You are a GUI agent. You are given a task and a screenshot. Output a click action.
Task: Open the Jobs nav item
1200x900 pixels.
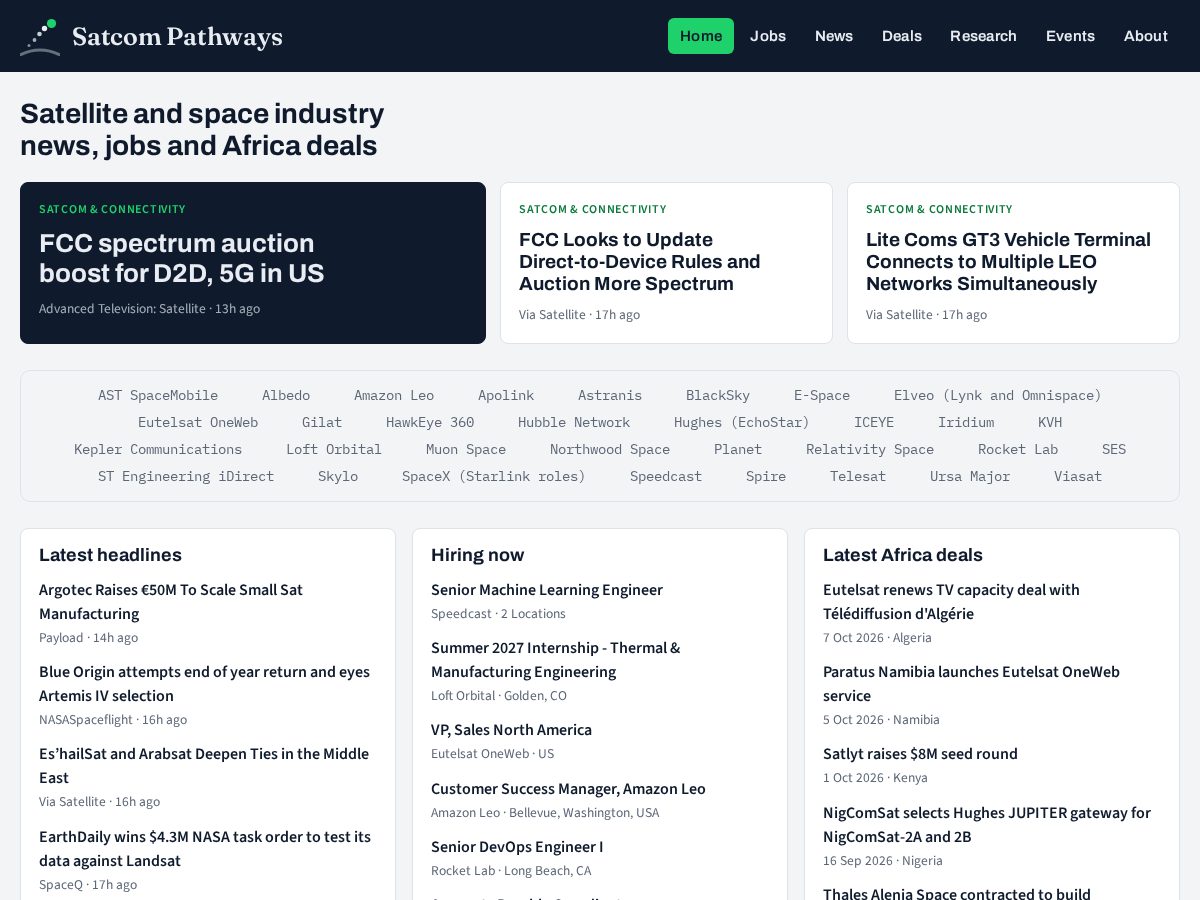point(768,36)
